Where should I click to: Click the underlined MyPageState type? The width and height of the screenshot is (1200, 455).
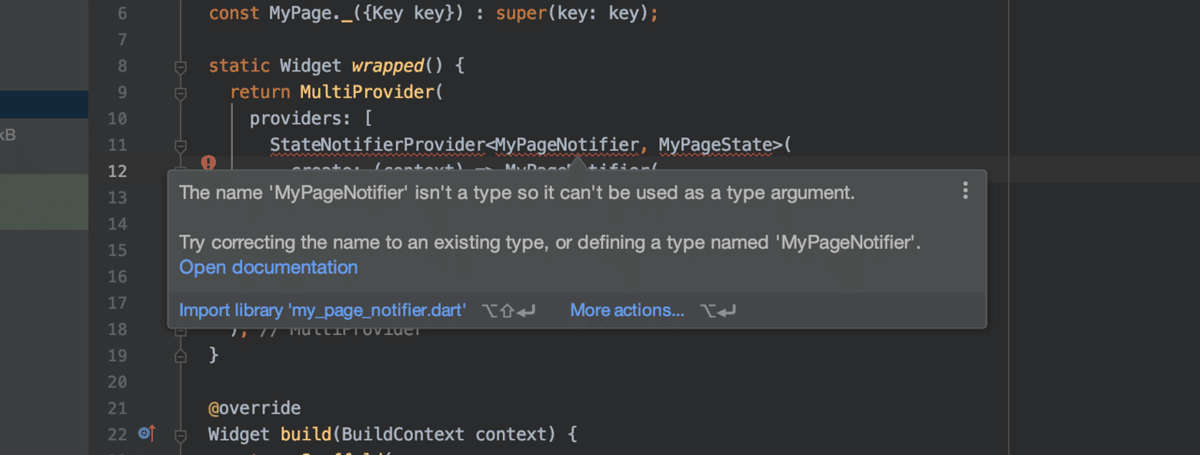(714, 145)
